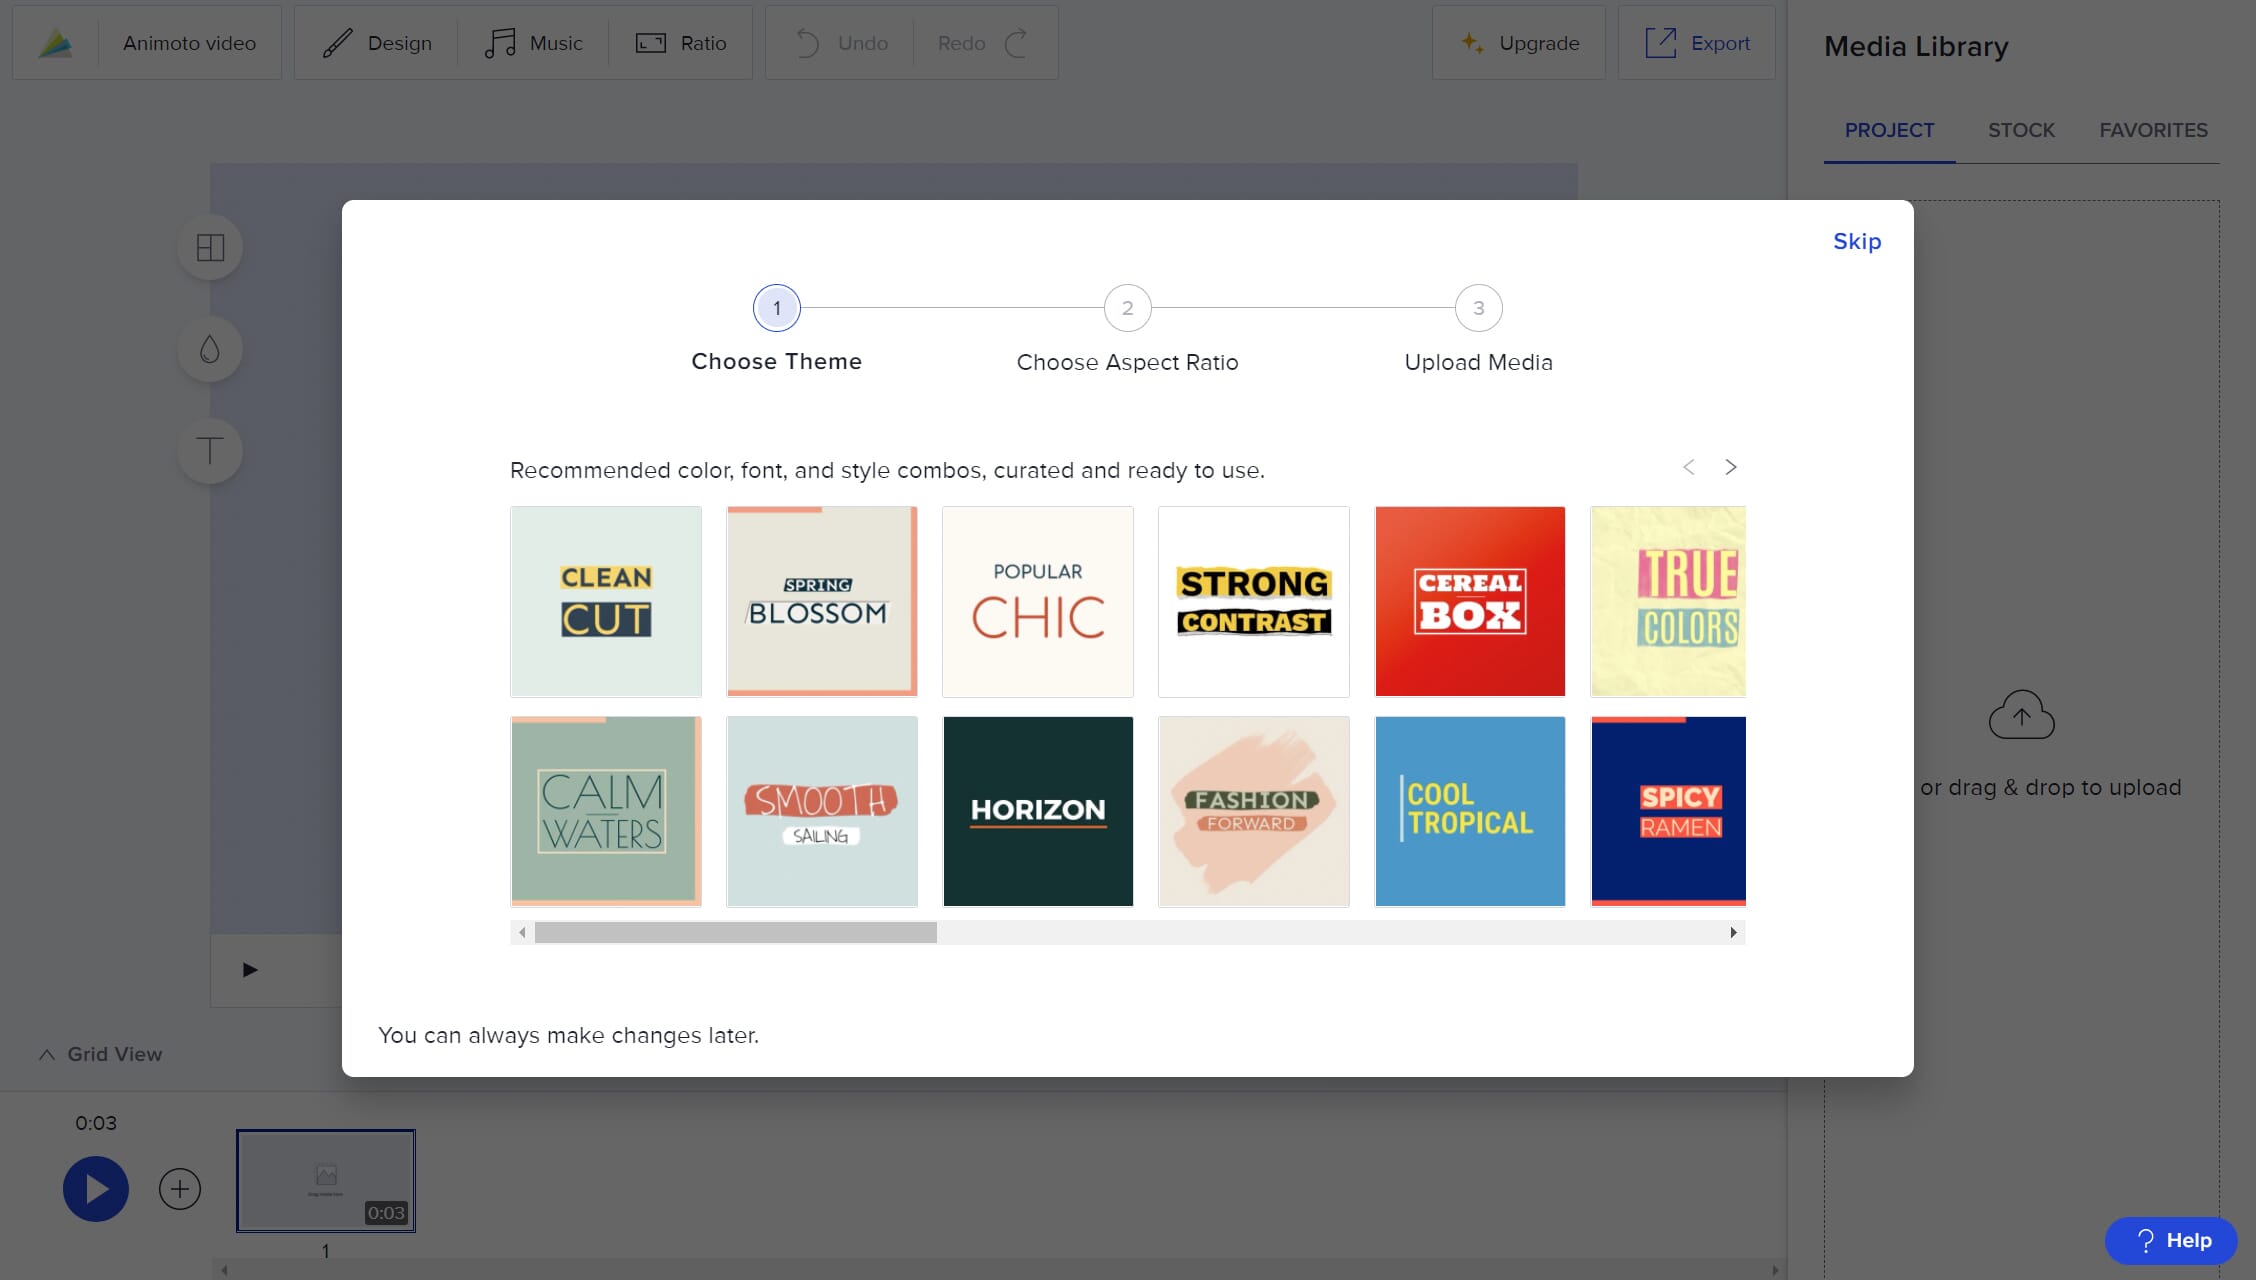The image size is (2256, 1280).
Task: Click the Upgrade button
Action: [x=1519, y=43]
